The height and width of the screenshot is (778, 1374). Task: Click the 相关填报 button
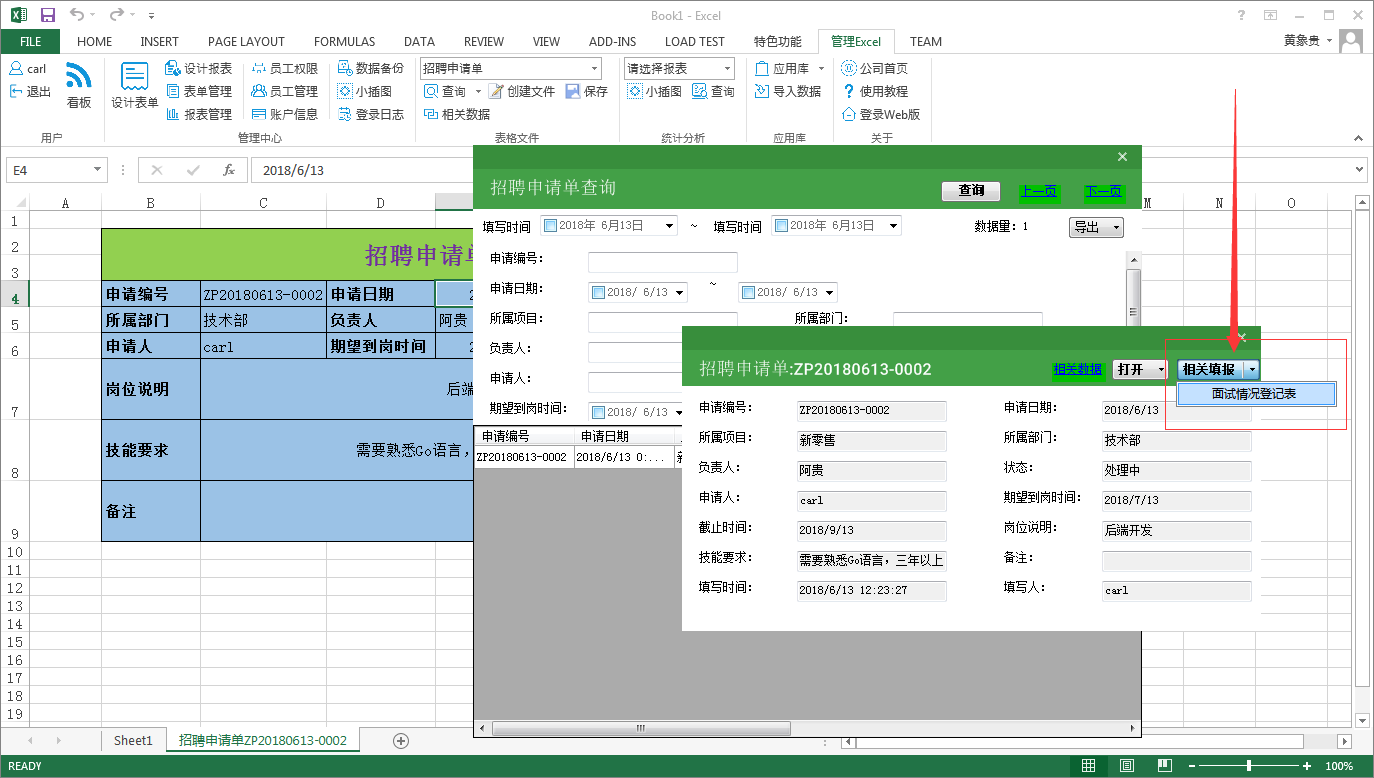pyautogui.click(x=1210, y=370)
